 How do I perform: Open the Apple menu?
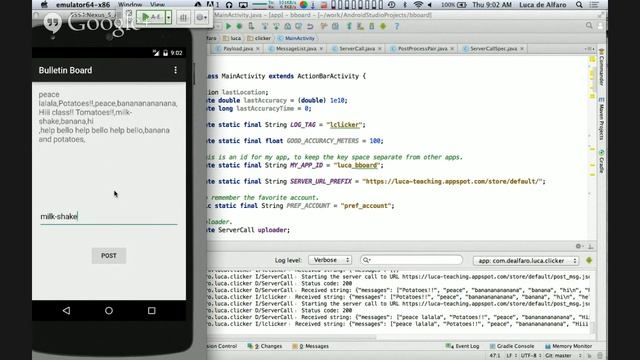[44, 5]
